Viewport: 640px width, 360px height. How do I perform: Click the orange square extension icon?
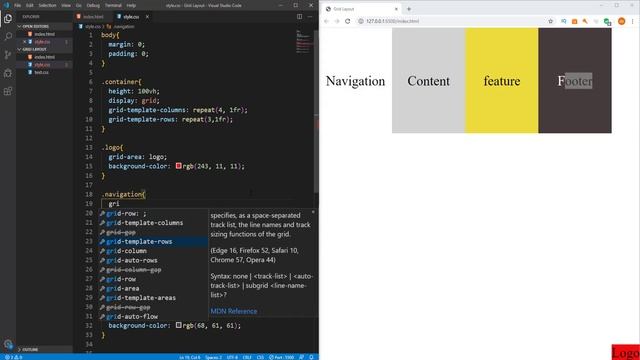tap(574, 21)
